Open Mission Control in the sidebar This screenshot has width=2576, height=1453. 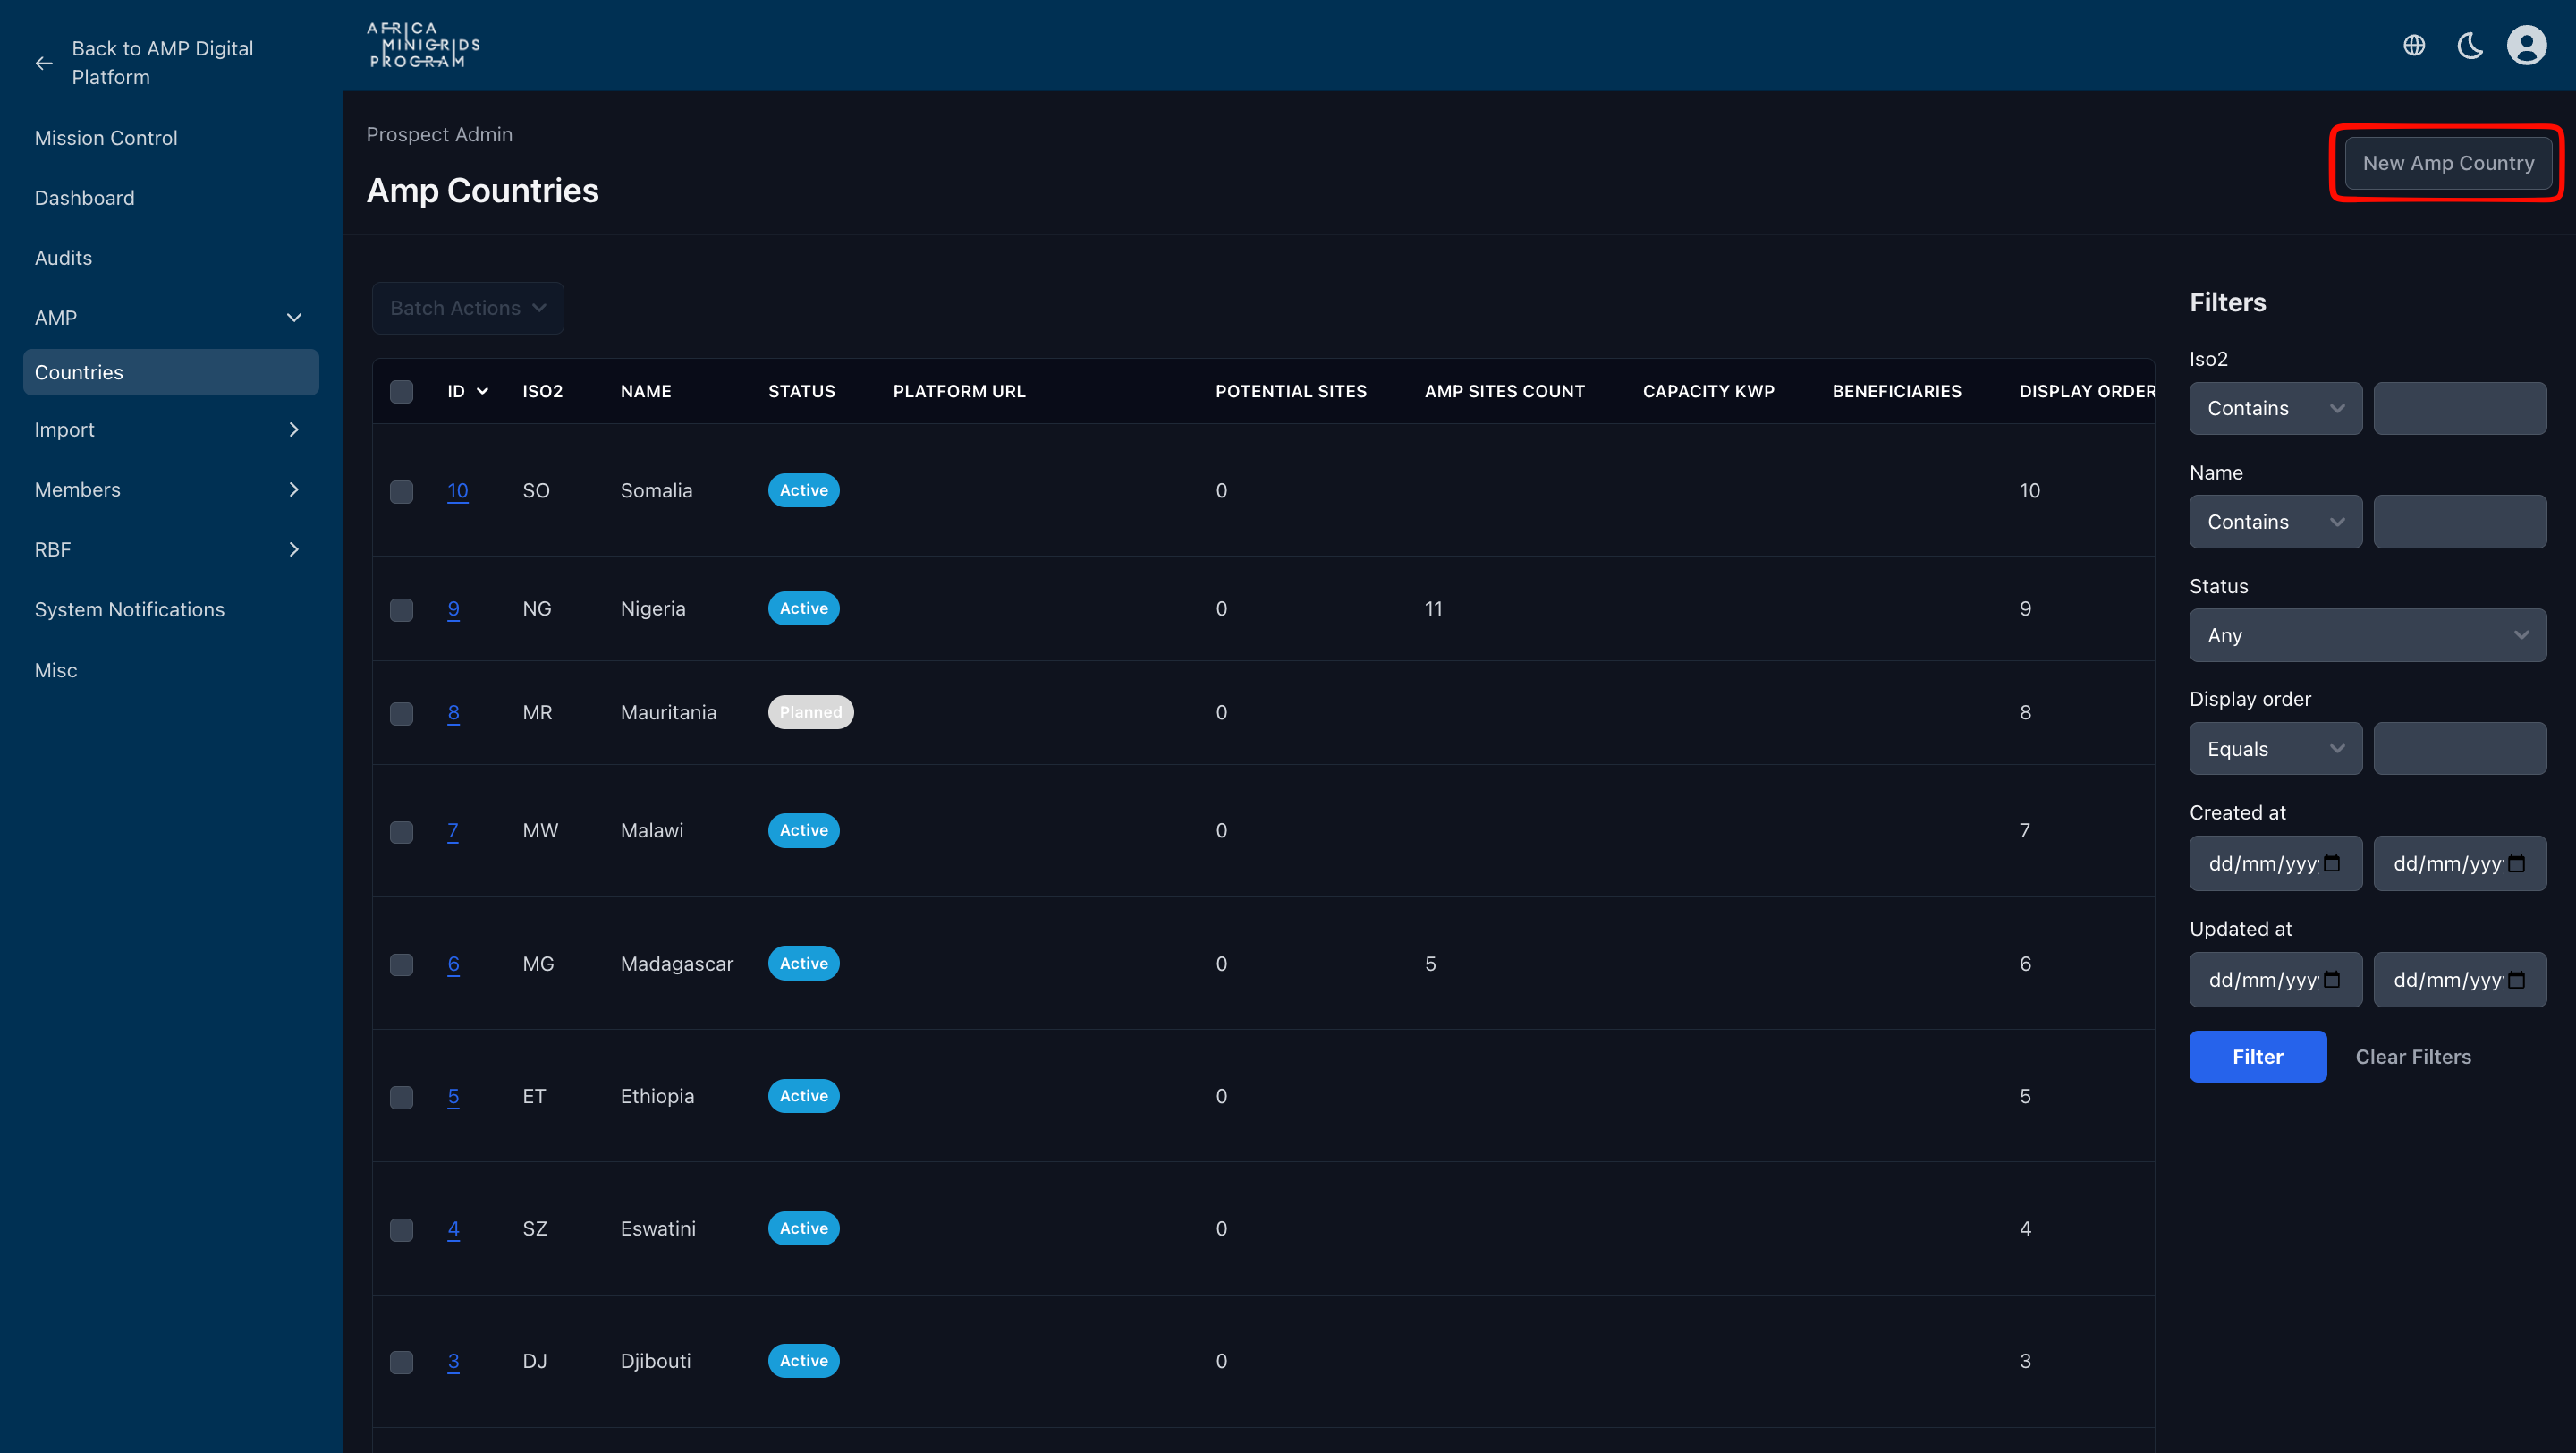tap(106, 138)
